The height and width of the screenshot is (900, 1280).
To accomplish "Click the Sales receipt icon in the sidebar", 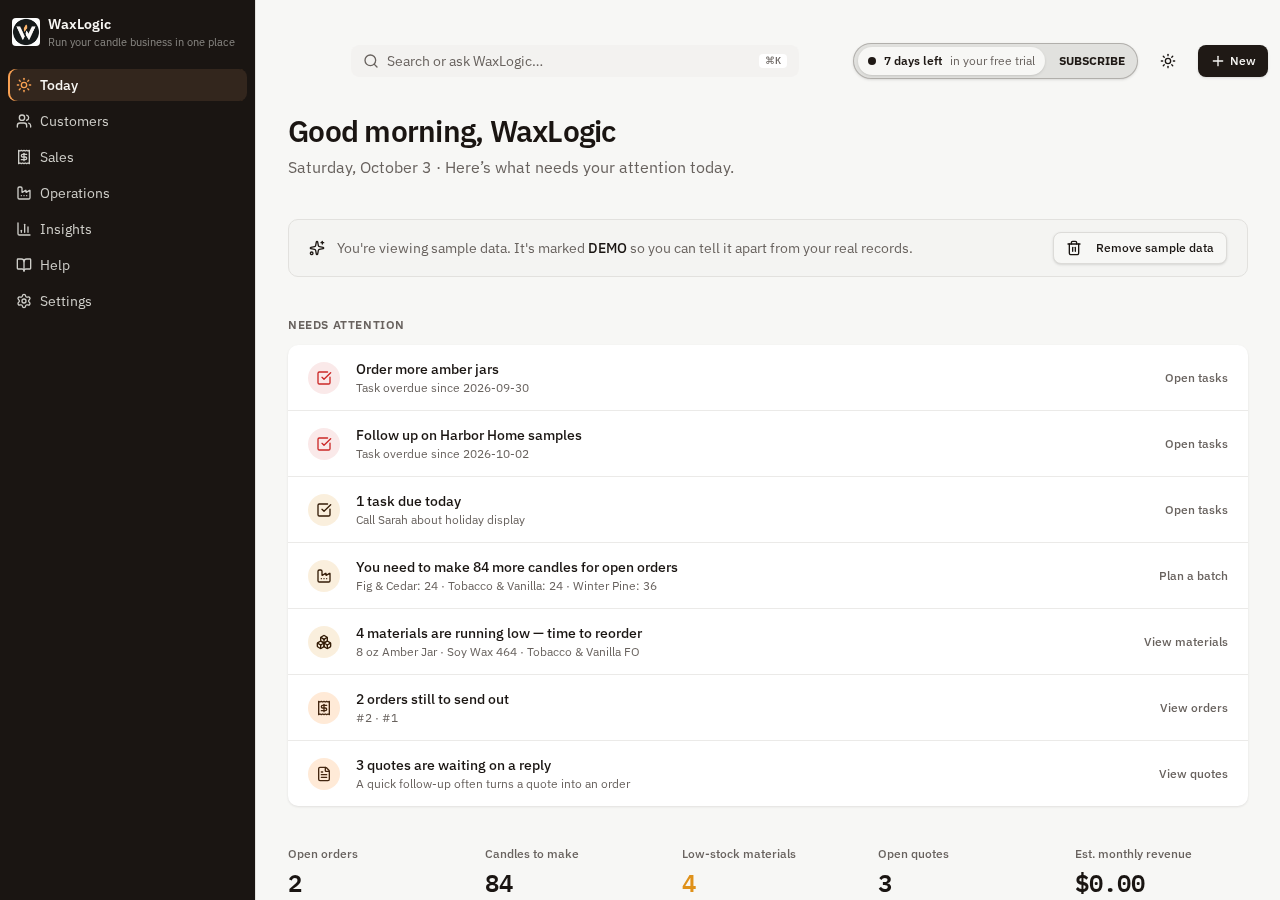I will [24, 157].
